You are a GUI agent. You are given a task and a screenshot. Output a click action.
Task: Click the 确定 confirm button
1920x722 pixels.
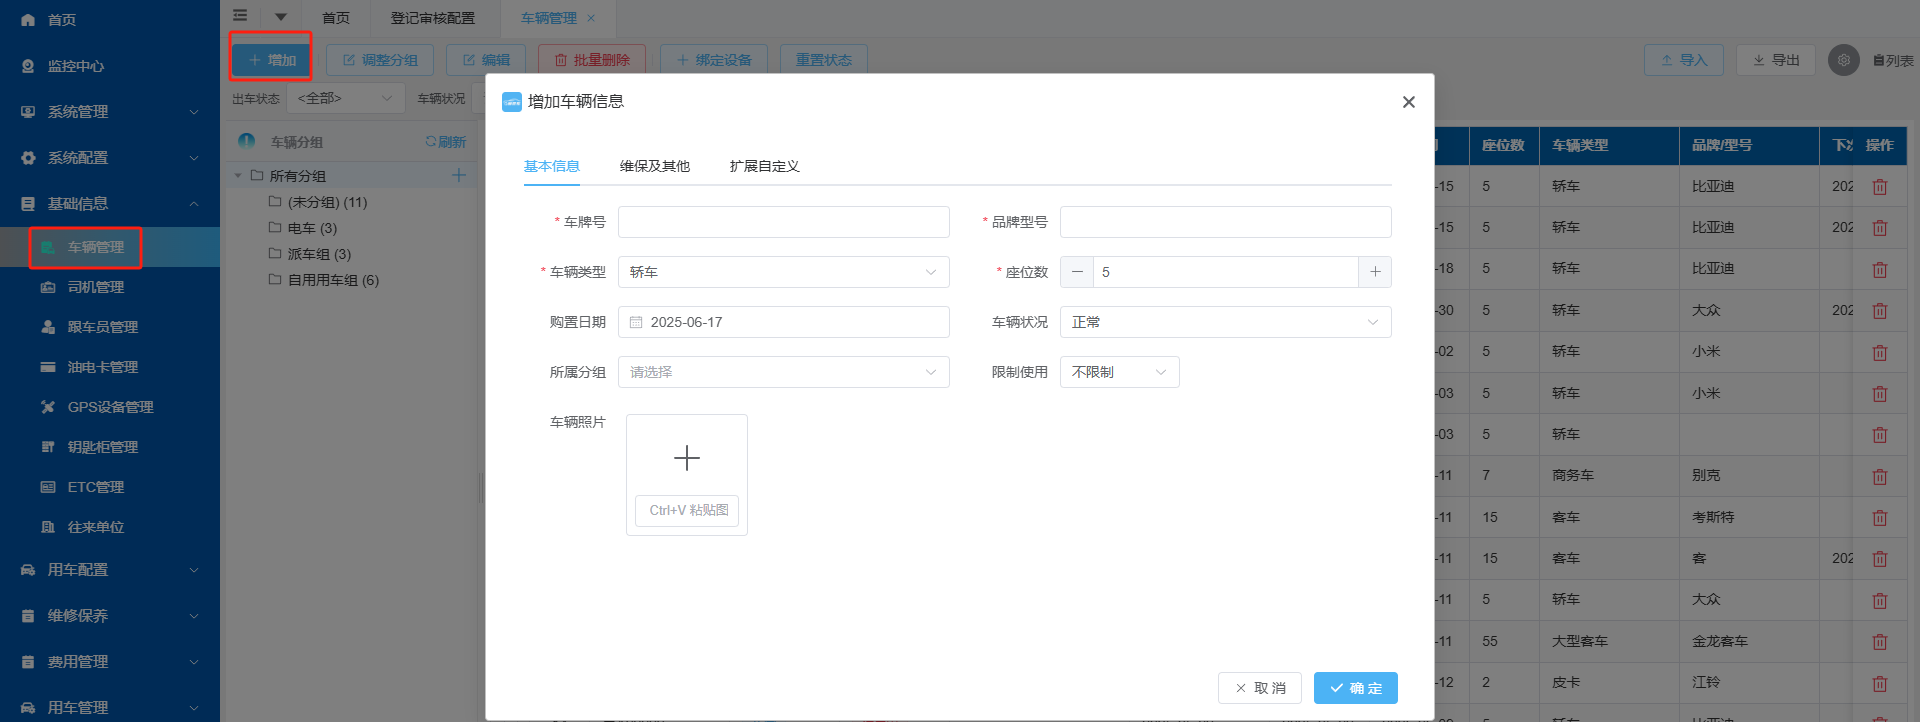[1355, 688]
